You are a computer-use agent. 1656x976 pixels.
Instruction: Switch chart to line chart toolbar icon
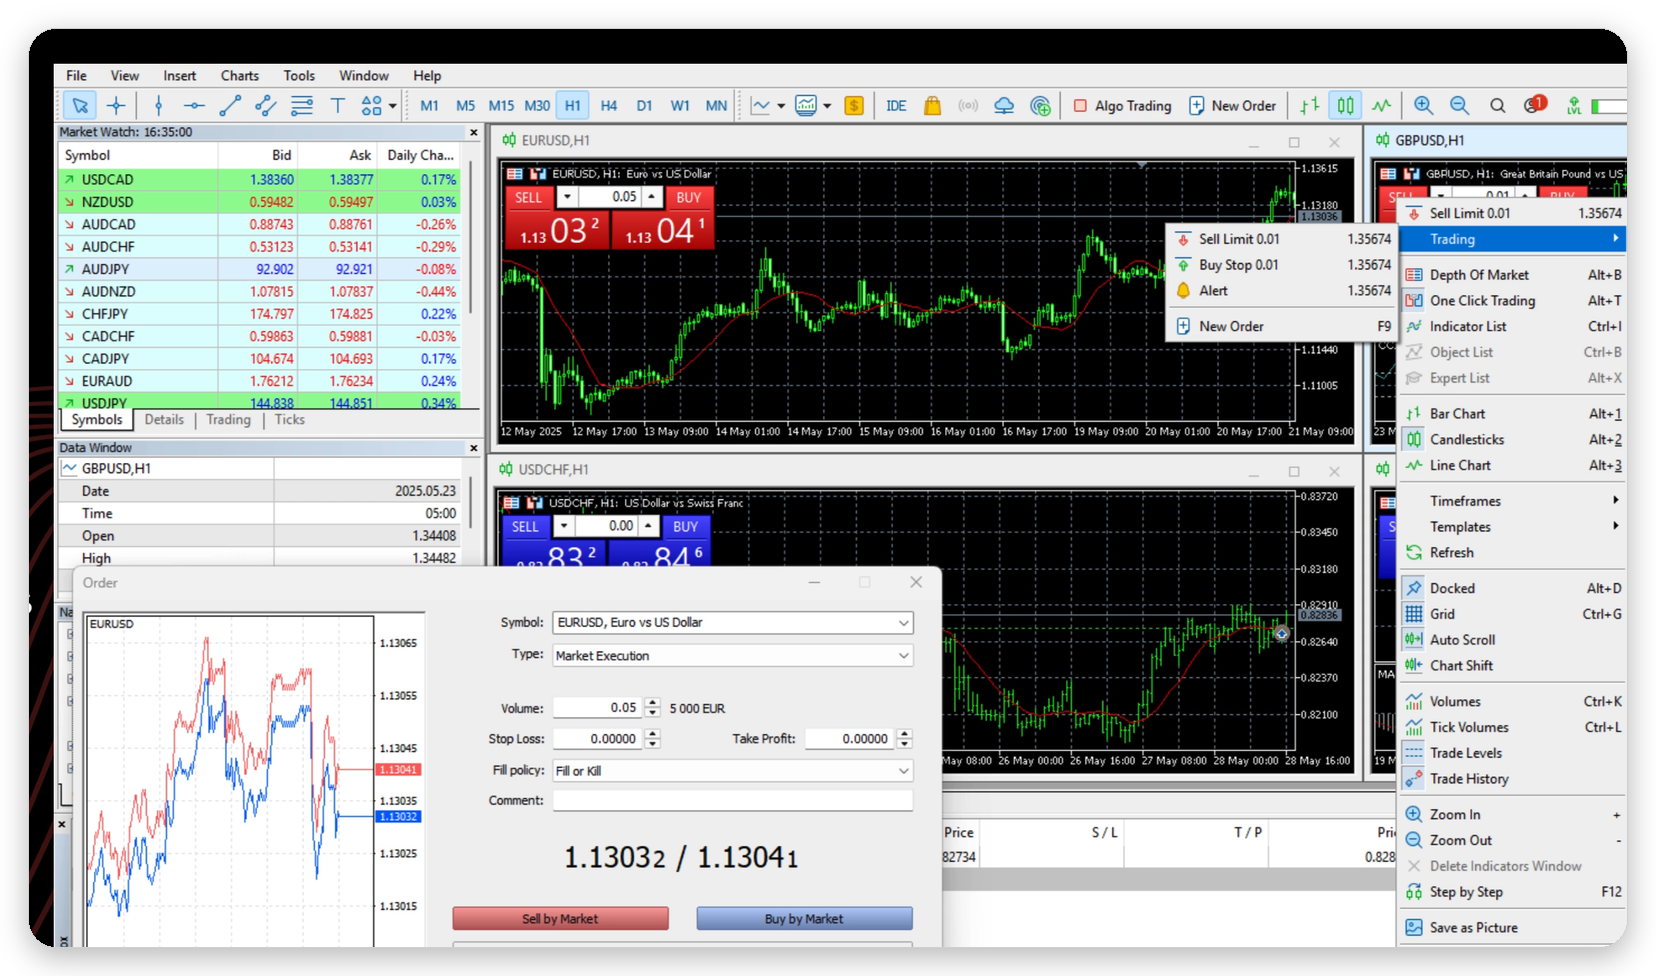pos(1382,105)
